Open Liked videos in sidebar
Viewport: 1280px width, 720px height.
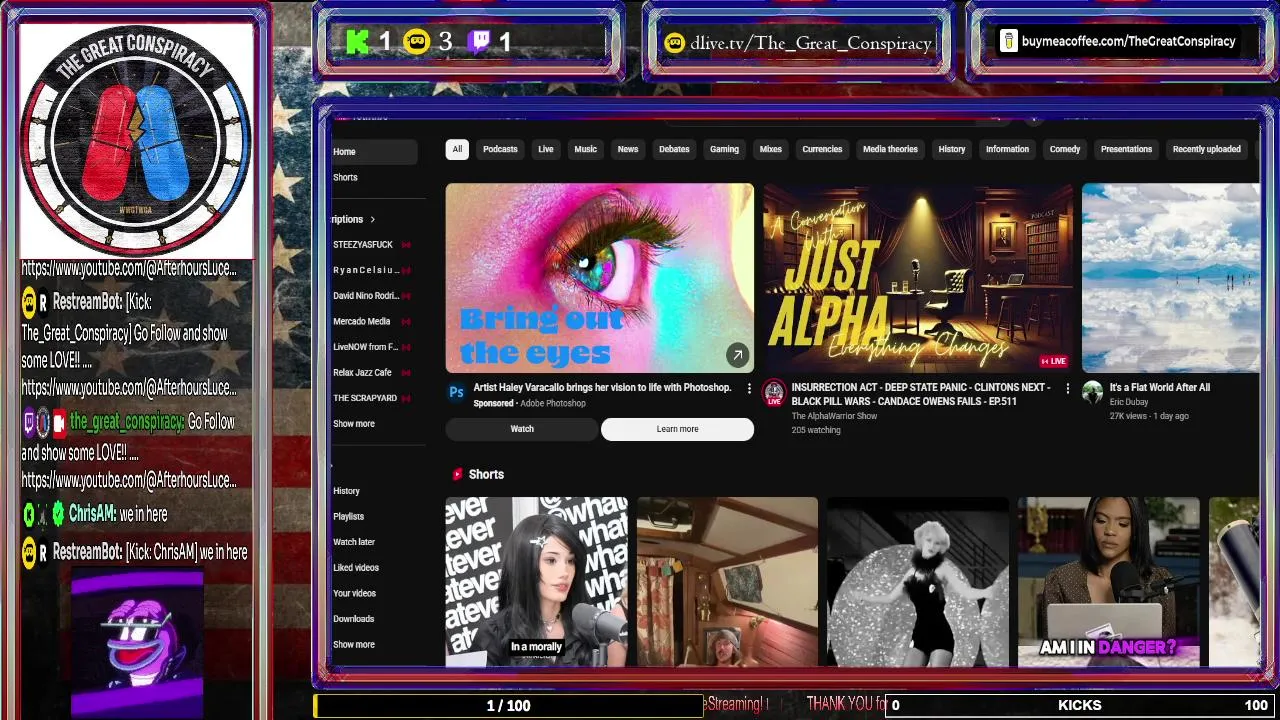click(356, 568)
